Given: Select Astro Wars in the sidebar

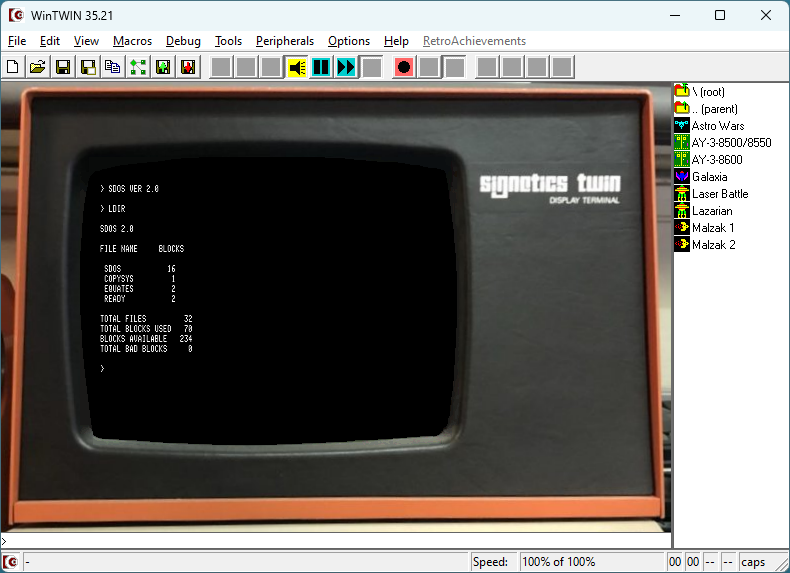Looking at the screenshot, I should (x=709, y=125).
